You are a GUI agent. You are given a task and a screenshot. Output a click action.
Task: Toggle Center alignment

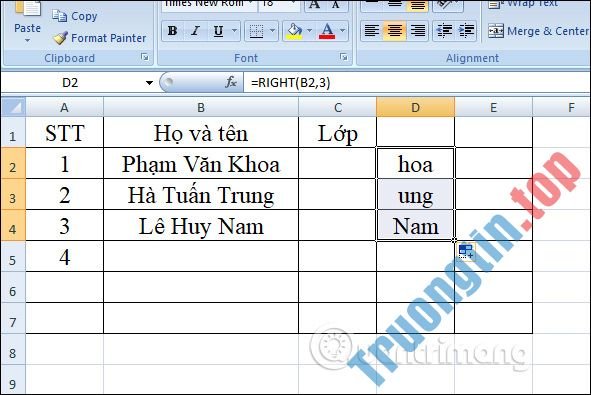[395, 31]
